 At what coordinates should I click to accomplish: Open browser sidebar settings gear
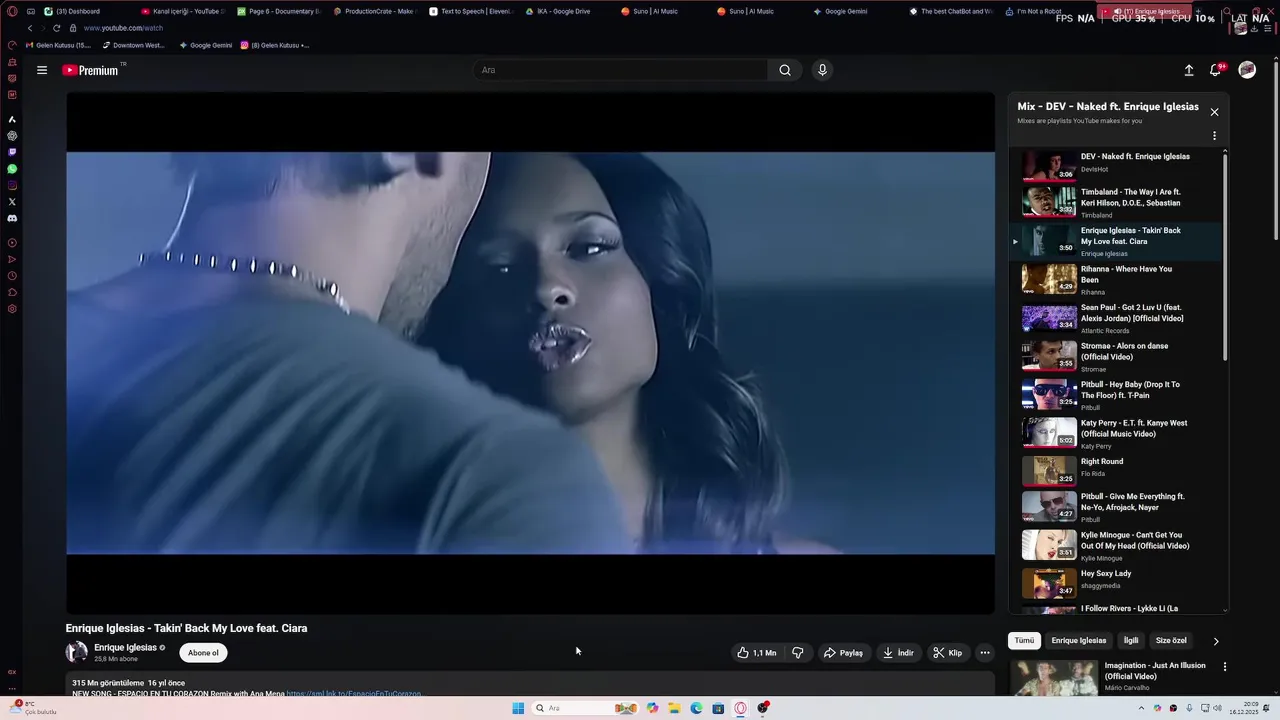point(12,309)
